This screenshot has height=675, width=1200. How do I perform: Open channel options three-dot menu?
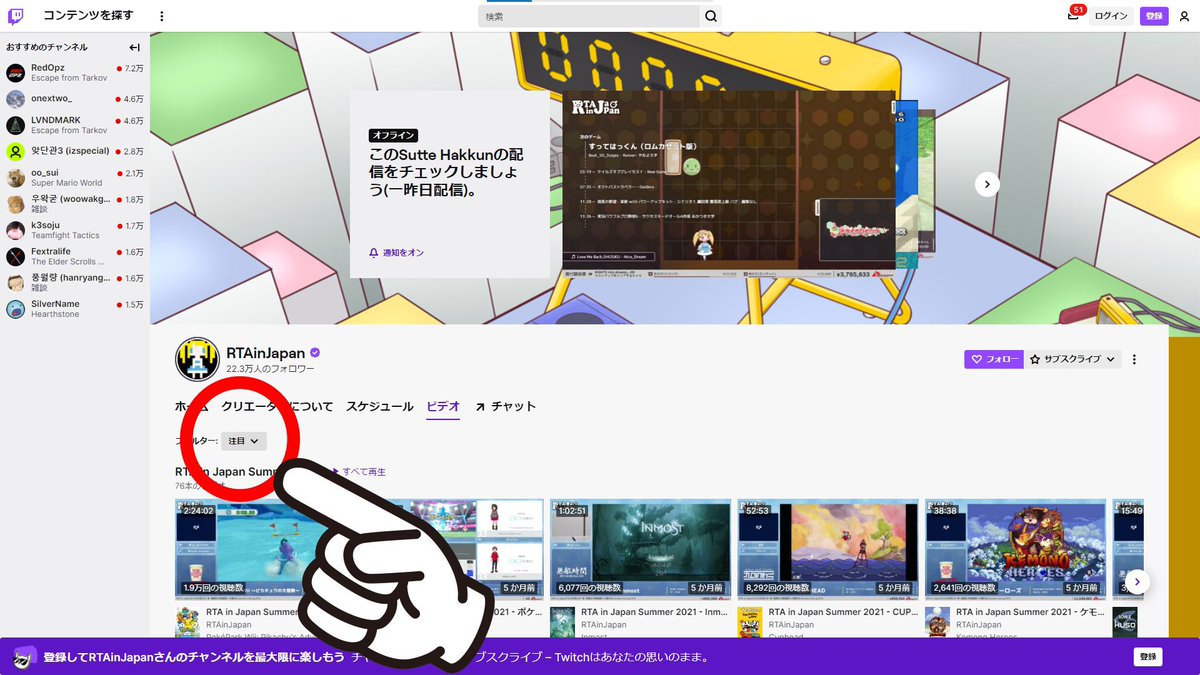(x=1134, y=359)
